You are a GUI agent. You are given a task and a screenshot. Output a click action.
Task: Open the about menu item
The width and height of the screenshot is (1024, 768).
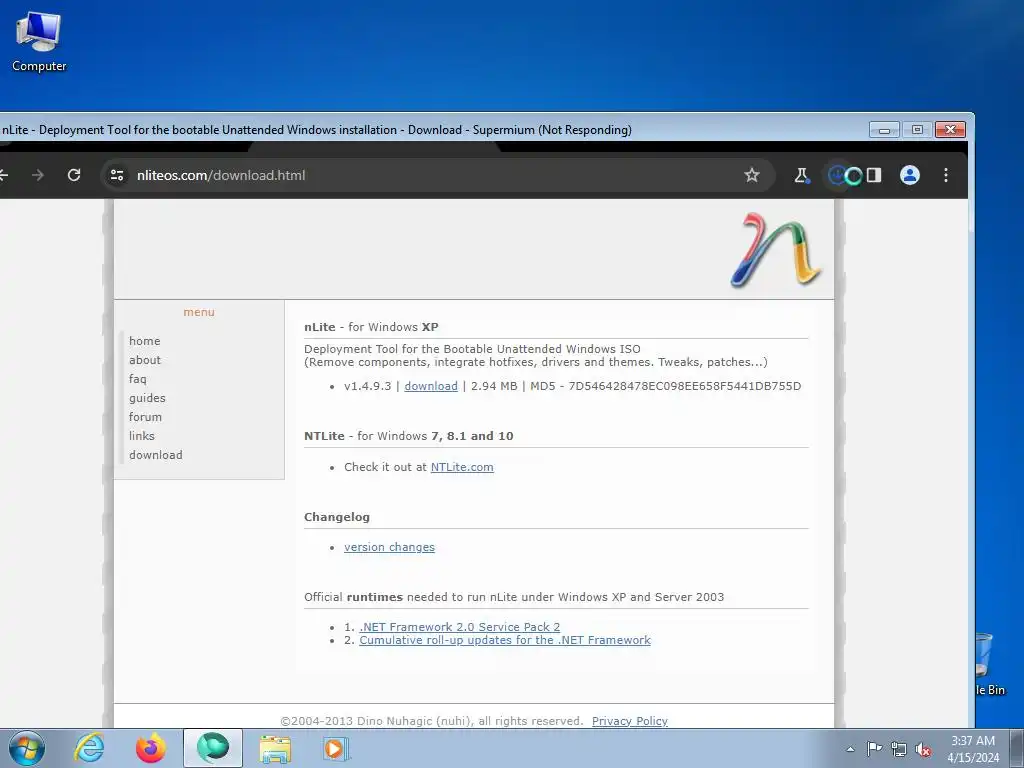pyautogui.click(x=144, y=360)
